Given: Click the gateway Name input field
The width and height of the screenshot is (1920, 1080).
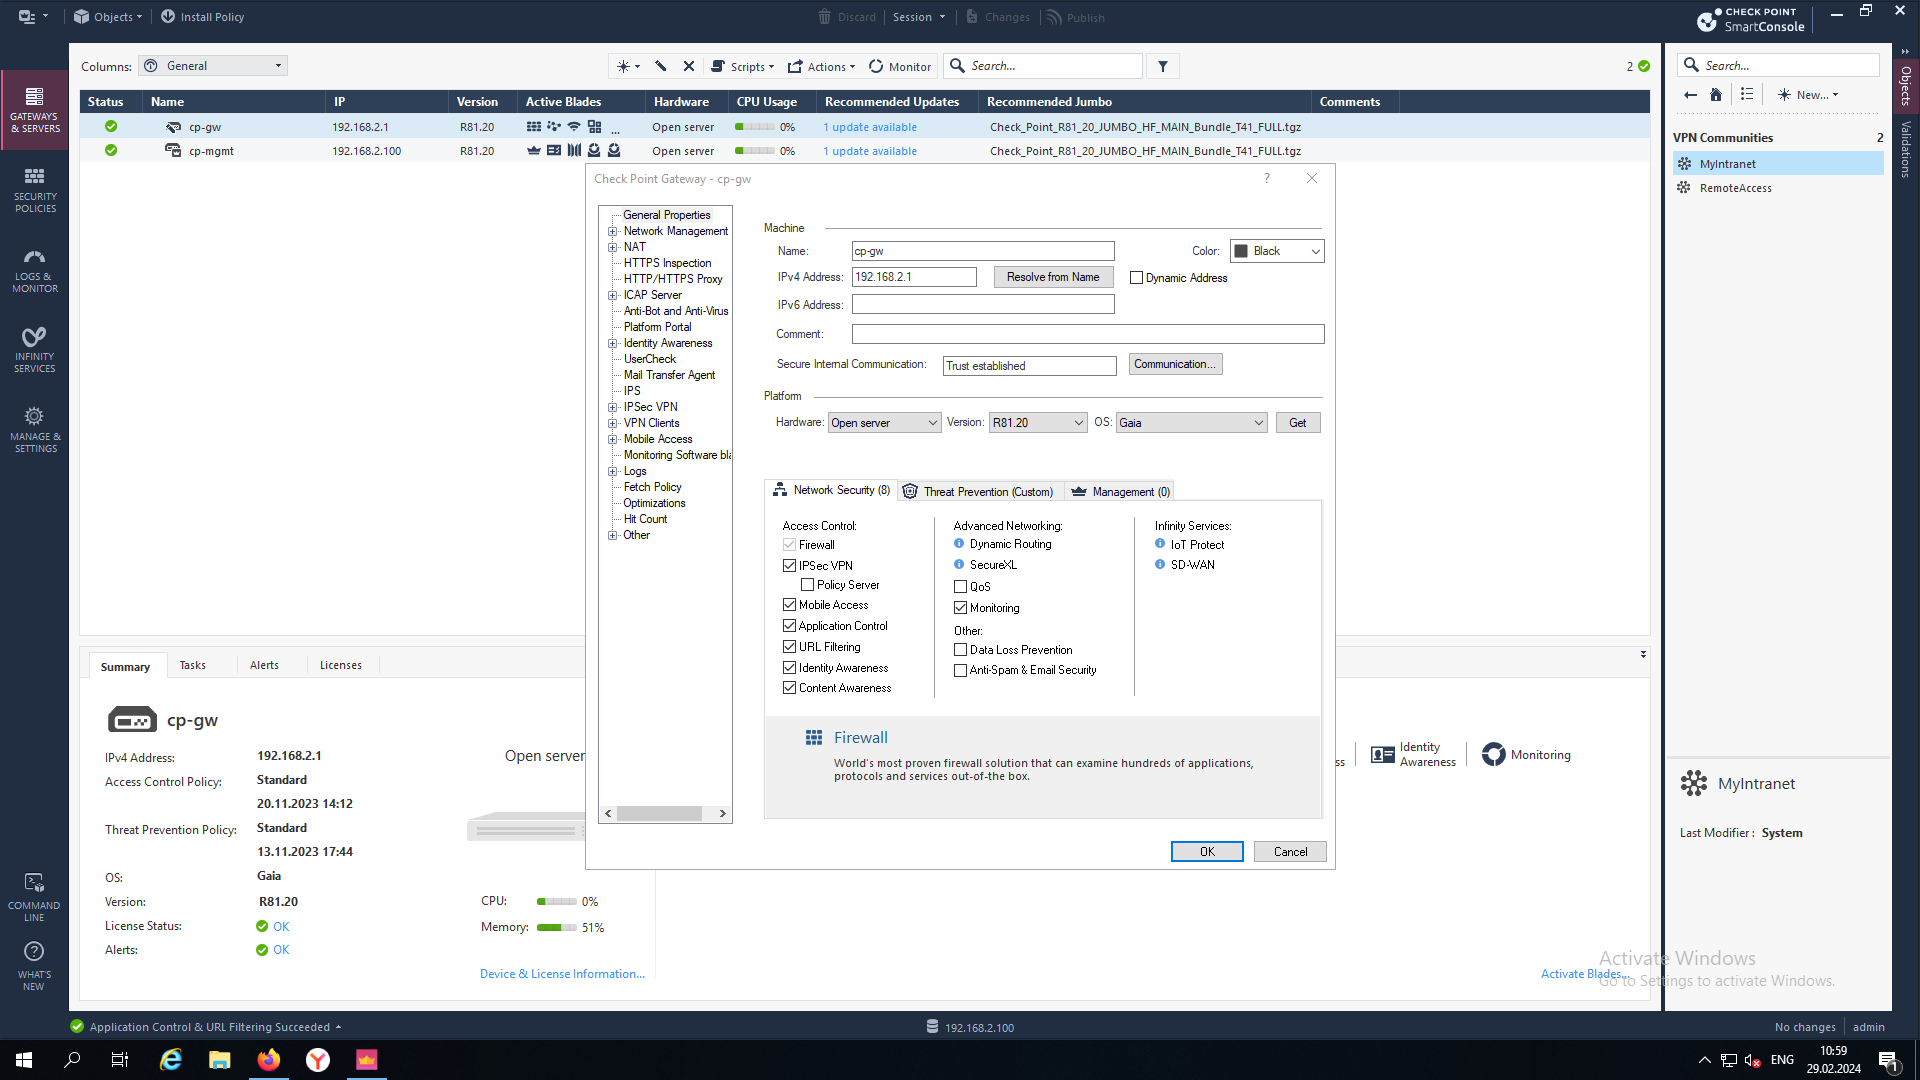Looking at the screenshot, I should click(x=983, y=251).
